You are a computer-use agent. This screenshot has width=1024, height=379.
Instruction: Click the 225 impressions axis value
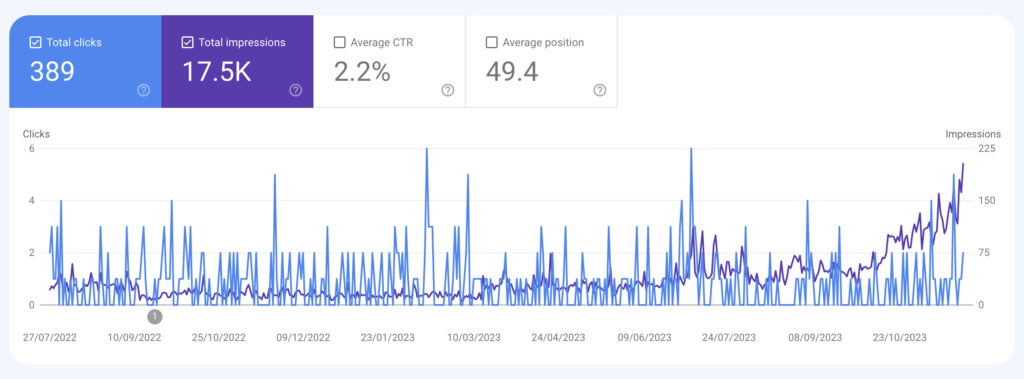[986, 148]
